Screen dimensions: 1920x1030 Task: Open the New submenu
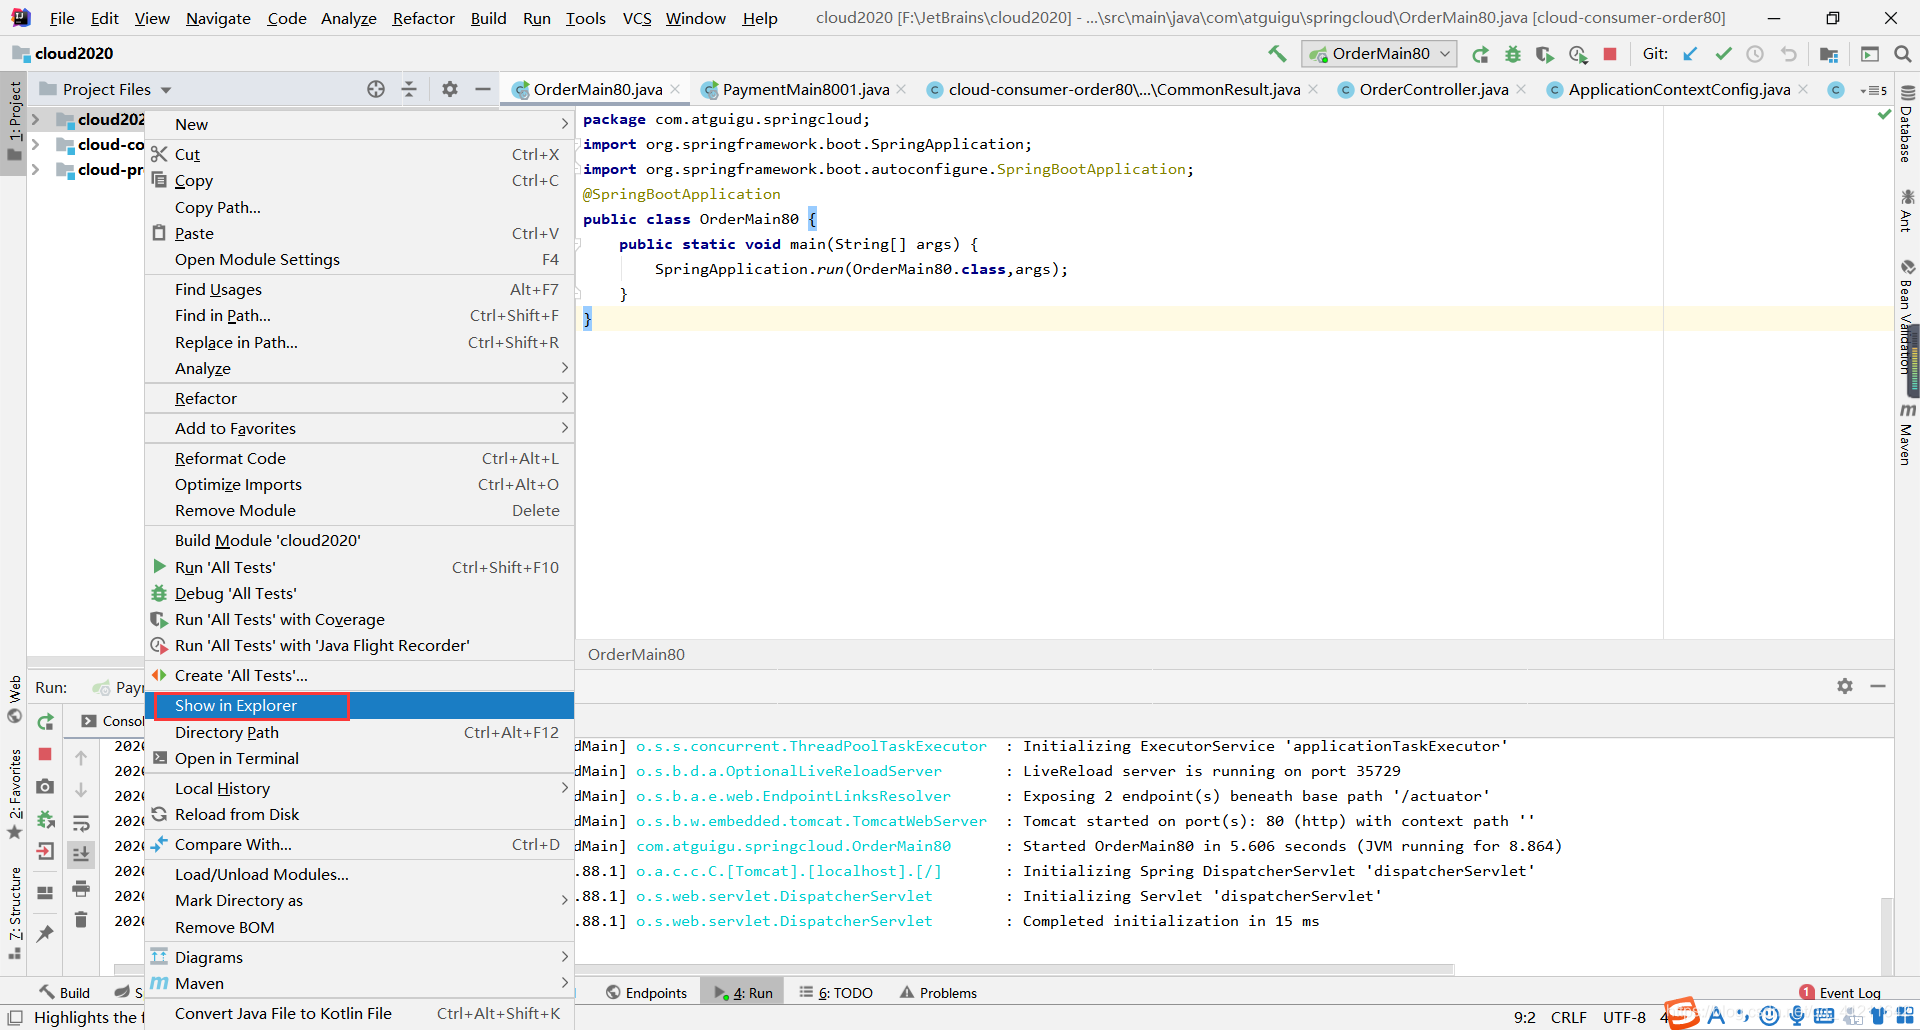click(360, 124)
